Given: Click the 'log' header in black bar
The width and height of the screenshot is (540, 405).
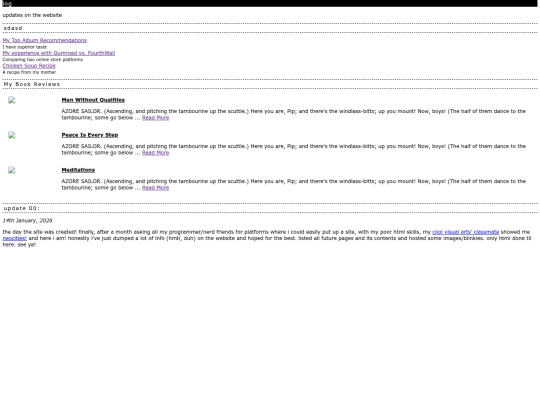Looking at the screenshot, I should click(7, 3).
